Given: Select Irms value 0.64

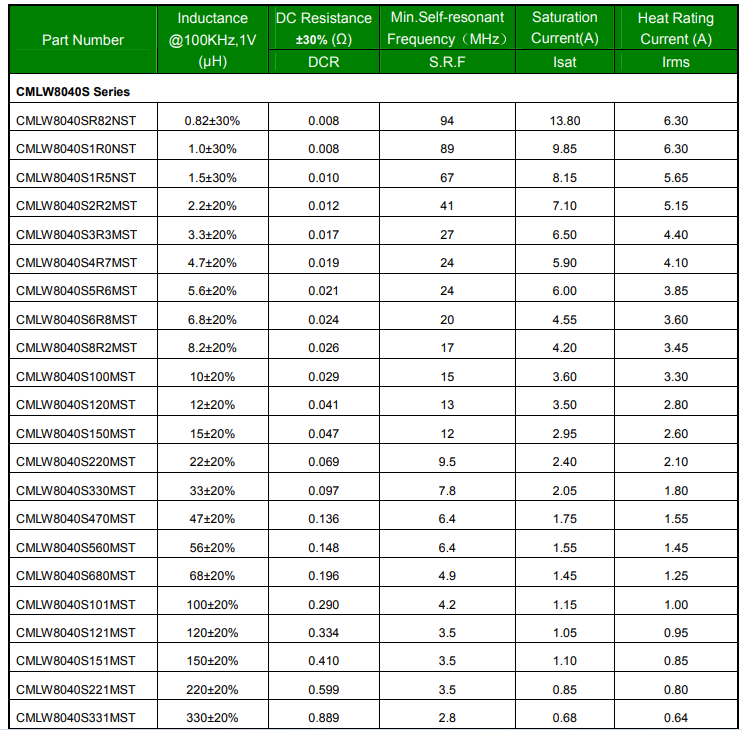Looking at the screenshot, I should point(676,718).
